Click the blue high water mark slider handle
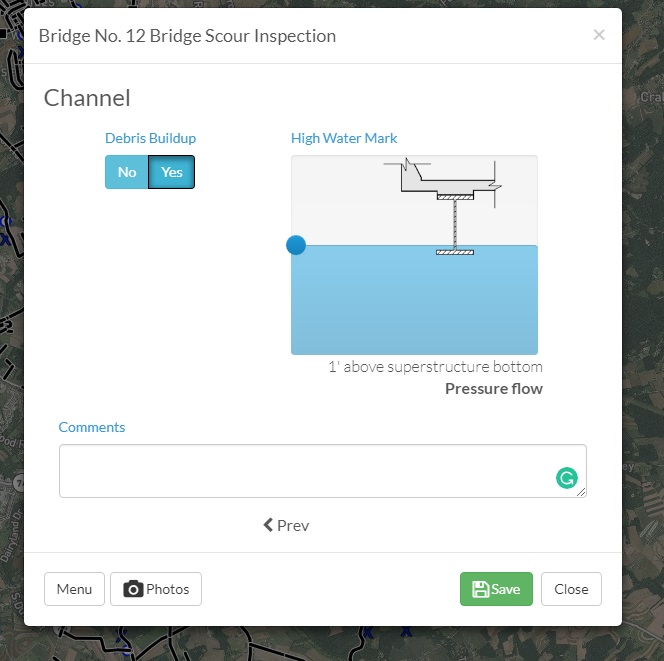Image resolution: width=664 pixels, height=661 pixels. click(296, 245)
